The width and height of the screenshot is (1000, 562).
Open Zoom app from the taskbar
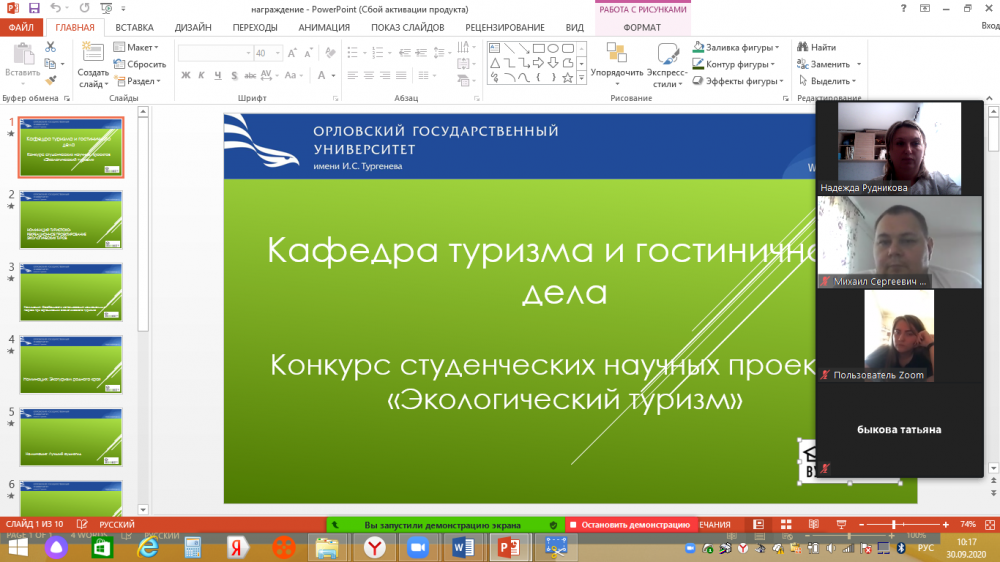click(417, 547)
